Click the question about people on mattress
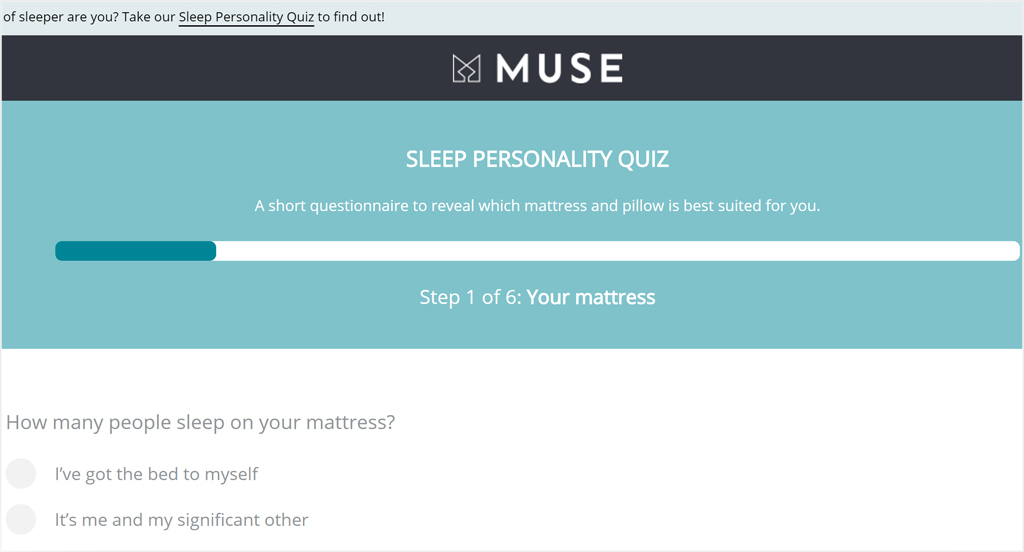 pyautogui.click(x=200, y=423)
